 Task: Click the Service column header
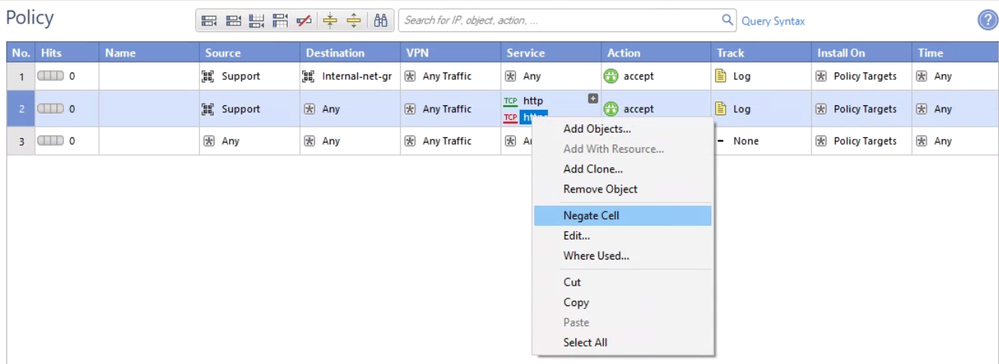pyautogui.click(x=552, y=53)
